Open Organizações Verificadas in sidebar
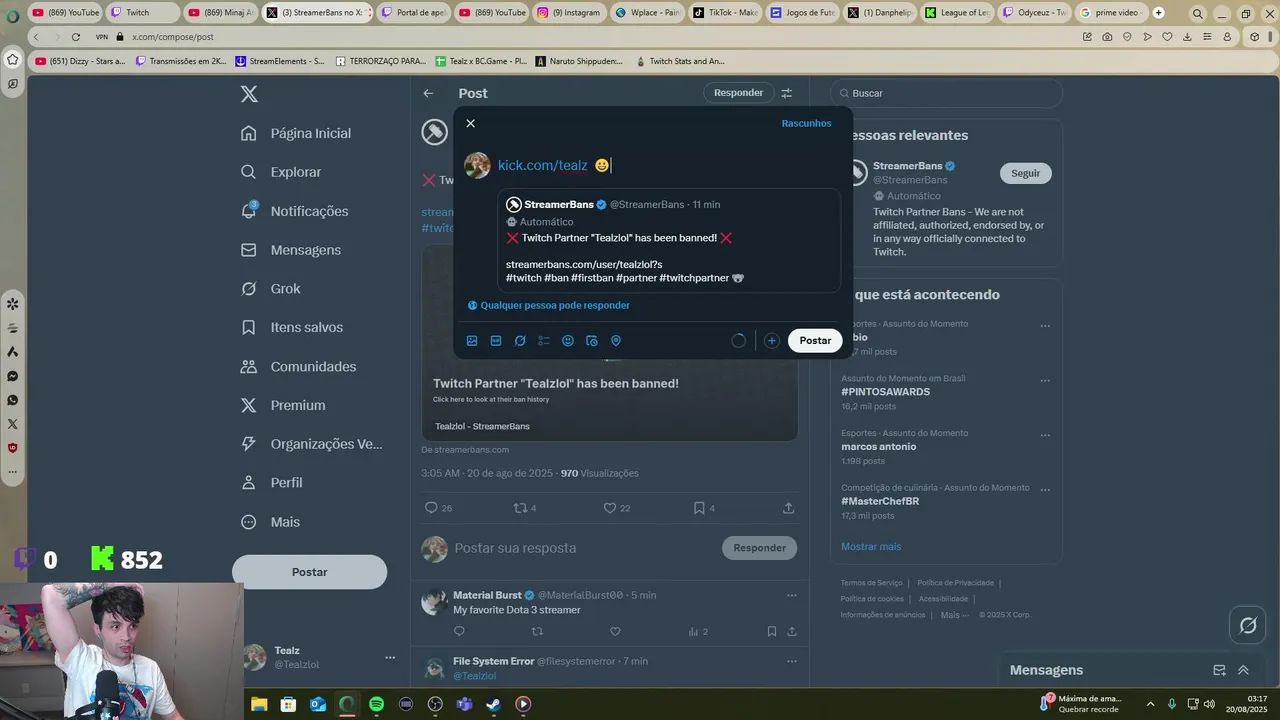Viewport: 1280px width, 720px height. pos(312,444)
